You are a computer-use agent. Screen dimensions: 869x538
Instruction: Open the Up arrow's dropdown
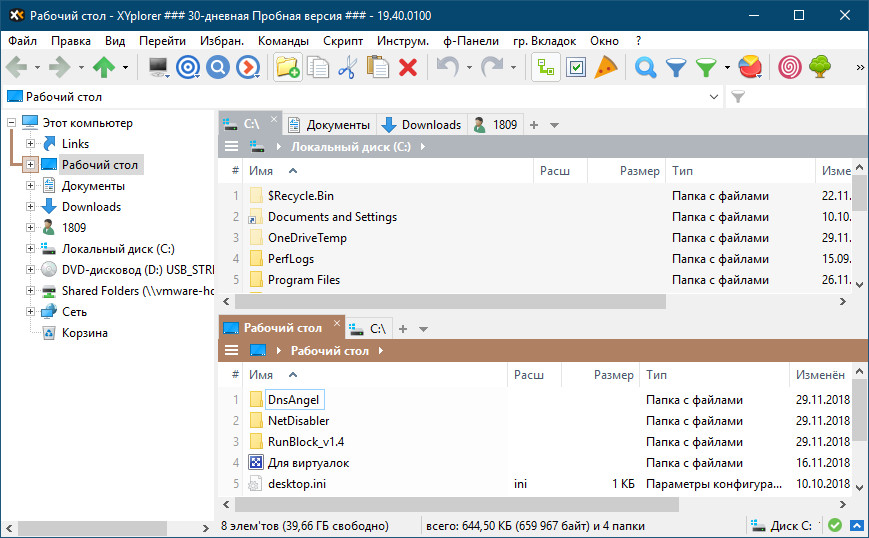[x=125, y=68]
